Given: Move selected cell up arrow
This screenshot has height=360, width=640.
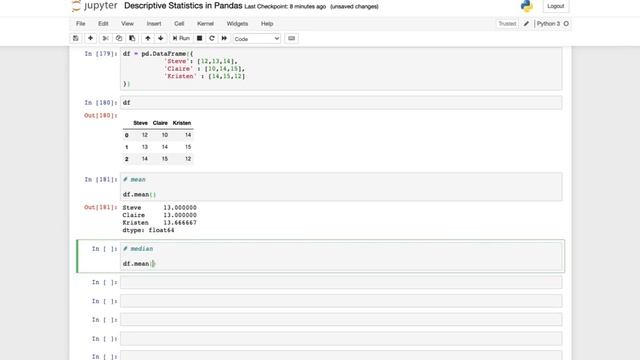Looking at the screenshot, I should [147, 38].
